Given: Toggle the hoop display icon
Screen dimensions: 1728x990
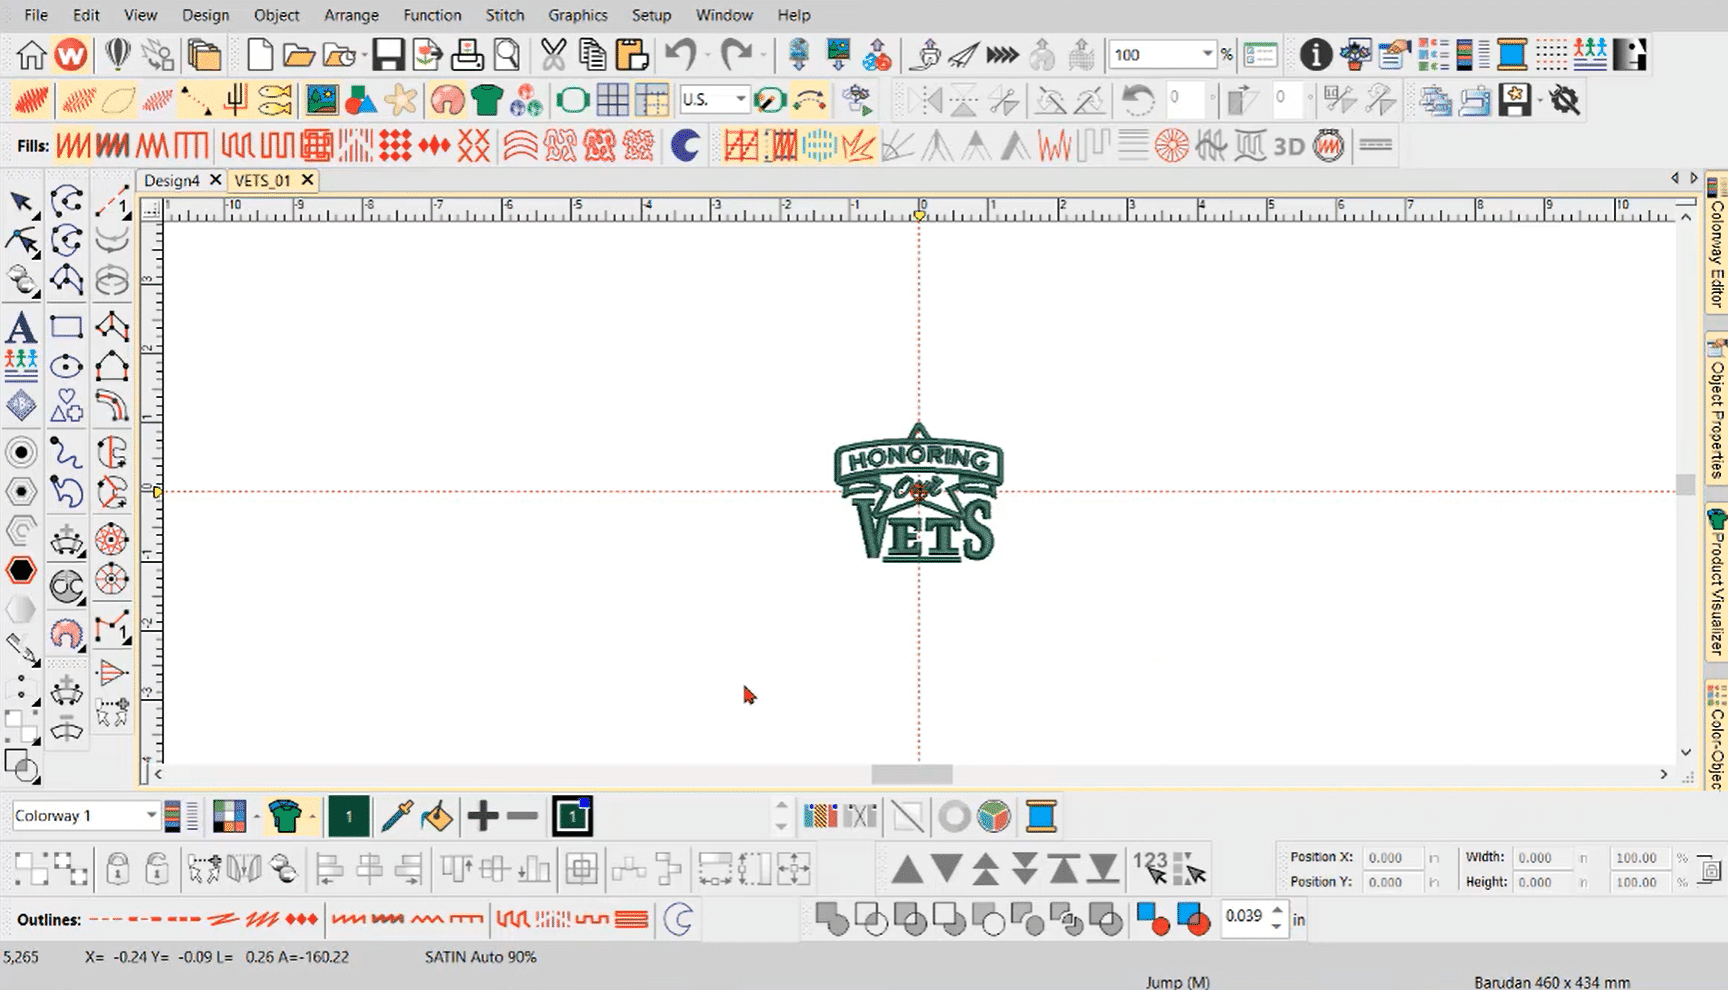Looking at the screenshot, I should click(x=572, y=100).
